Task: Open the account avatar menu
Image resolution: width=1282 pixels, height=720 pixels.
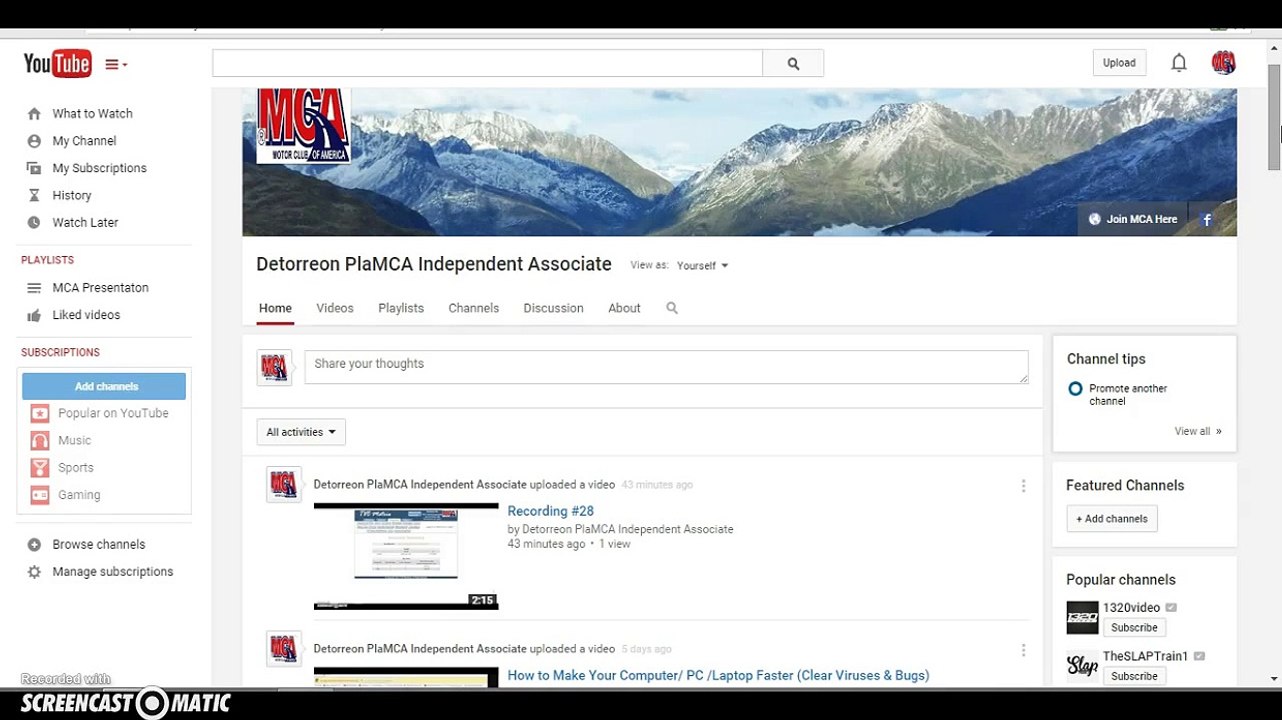Action: [x=1224, y=63]
